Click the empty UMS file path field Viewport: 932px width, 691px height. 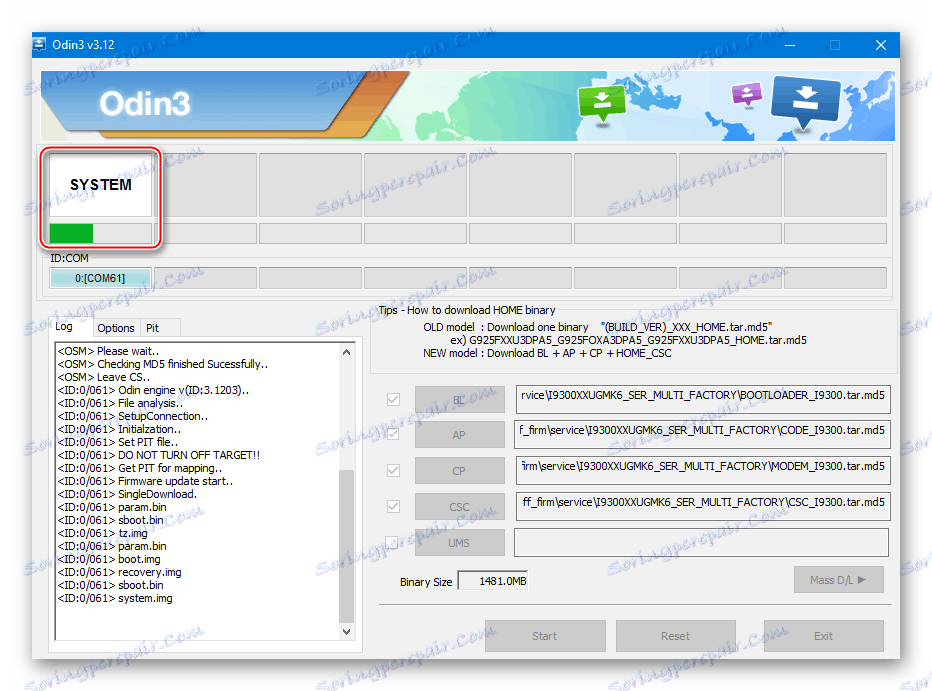tap(701, 542)
